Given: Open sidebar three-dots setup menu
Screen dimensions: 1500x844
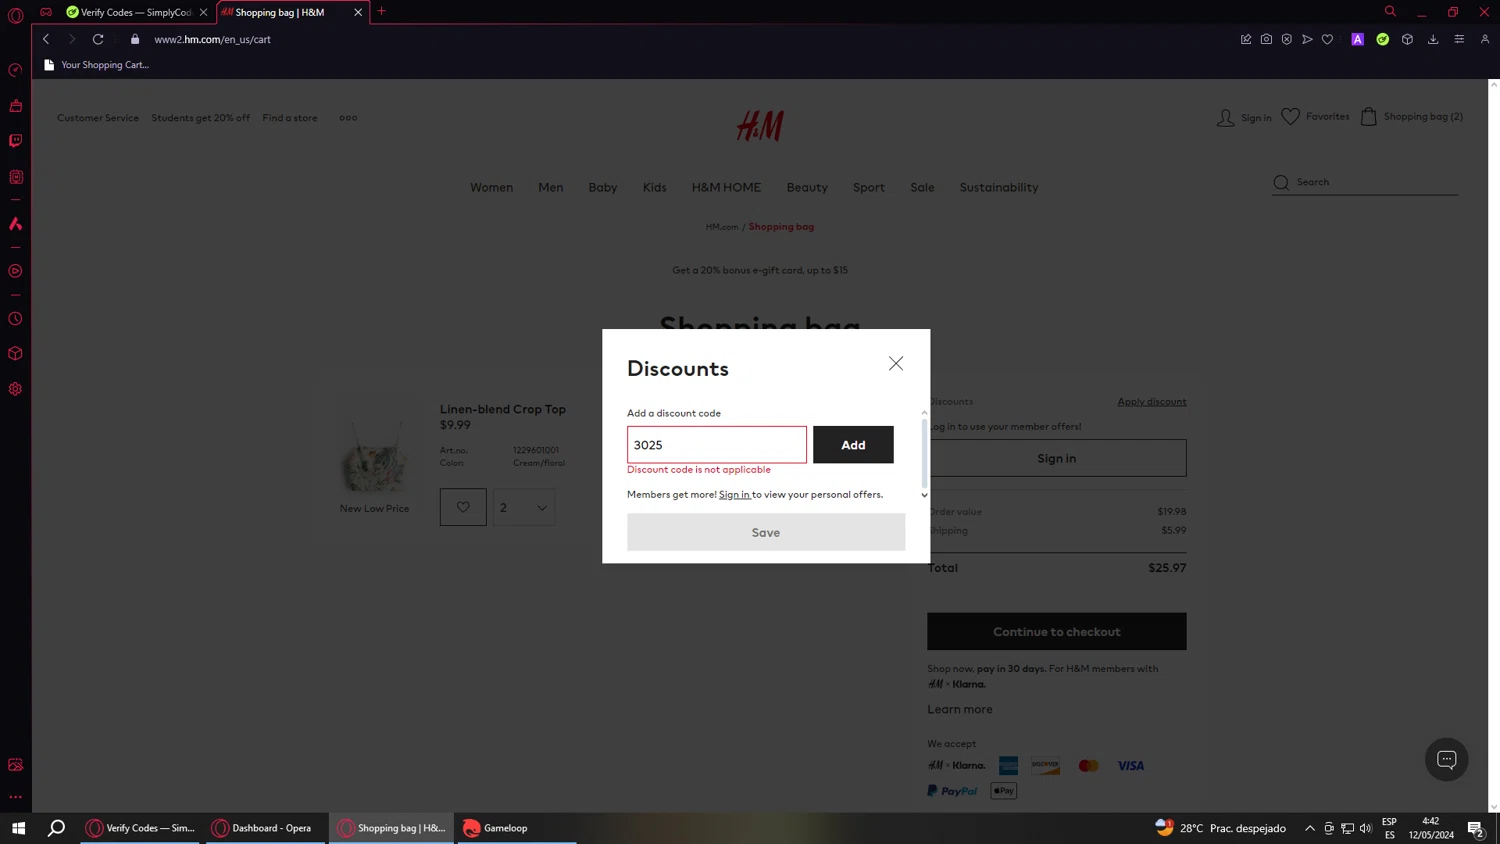Looking at the screenshot, I should click(x=15, y=797).
